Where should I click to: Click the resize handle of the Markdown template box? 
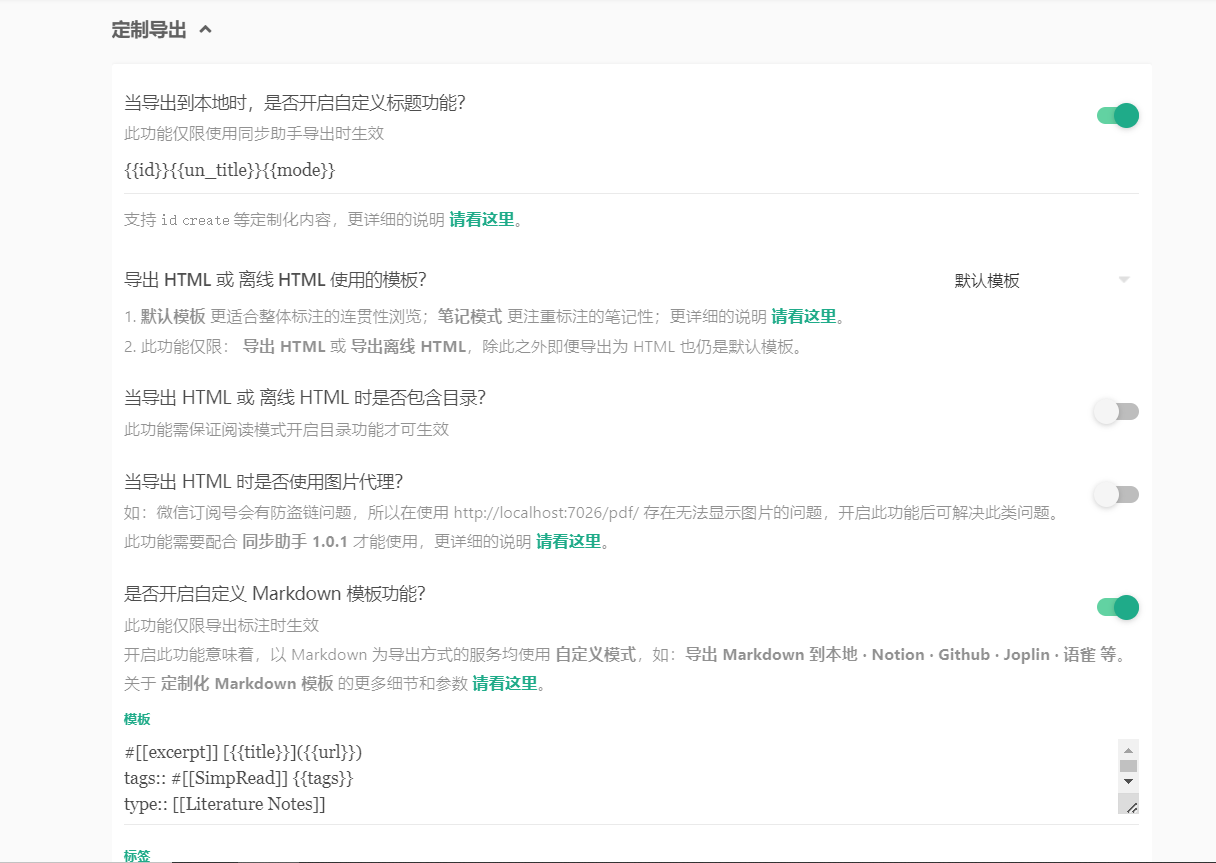point(1131,804)
